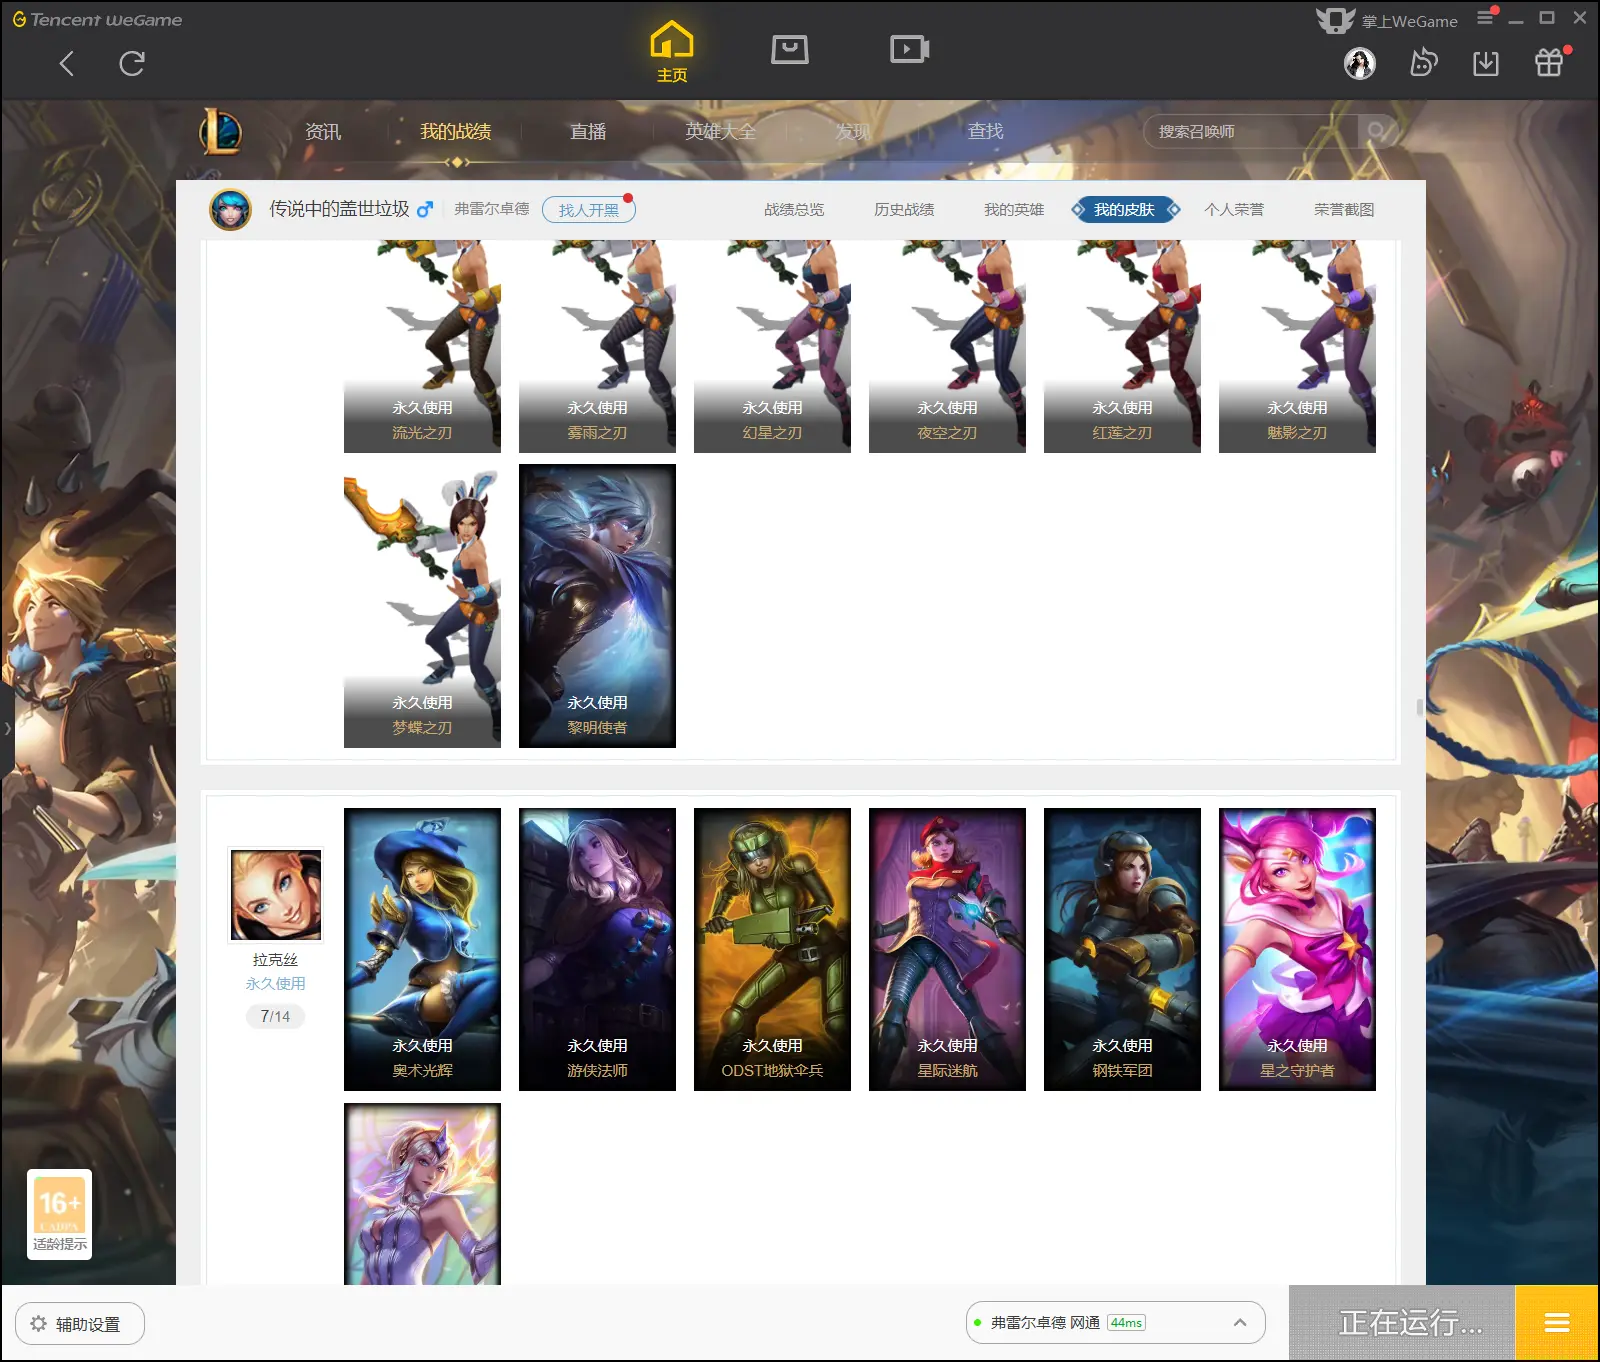Image resolution: width=1600 pixels, height=1362 pixels.
Task: Click the 找人开黑 button
Action: pyautogui.click(x=589, y=210)
